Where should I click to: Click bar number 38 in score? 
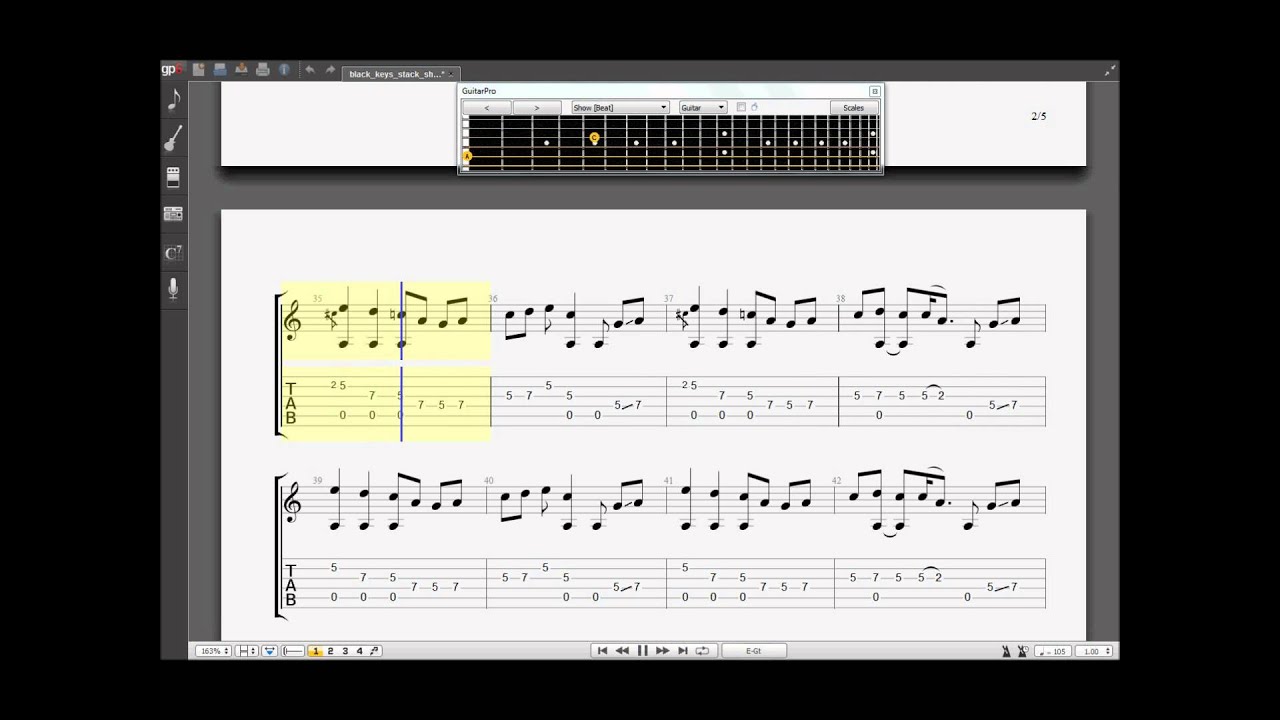[x=841, y=299]
